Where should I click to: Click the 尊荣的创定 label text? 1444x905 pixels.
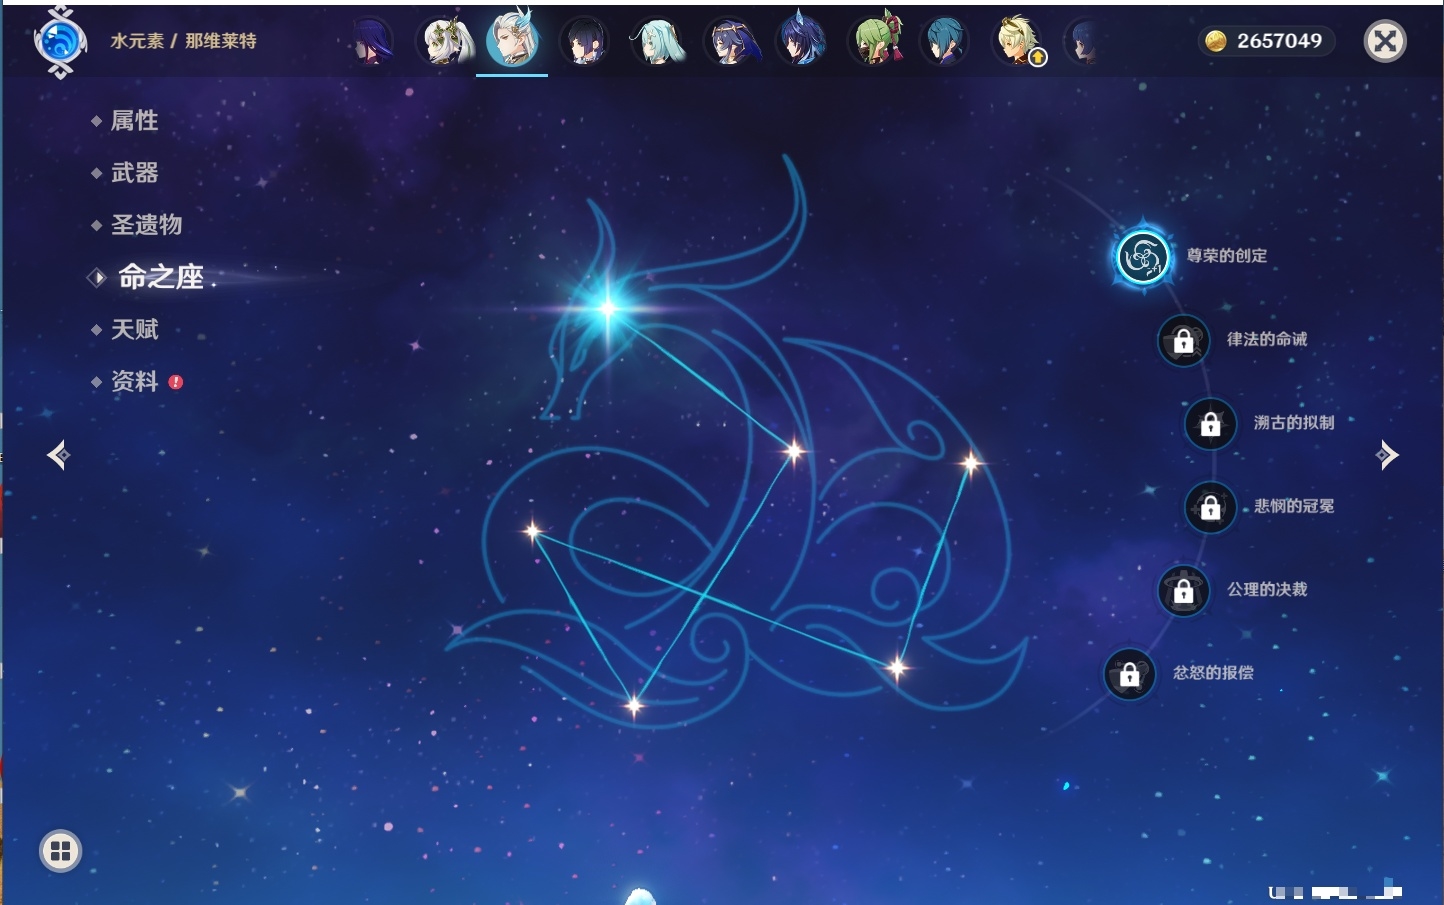pyautogui.click(x=1227, y=256)
